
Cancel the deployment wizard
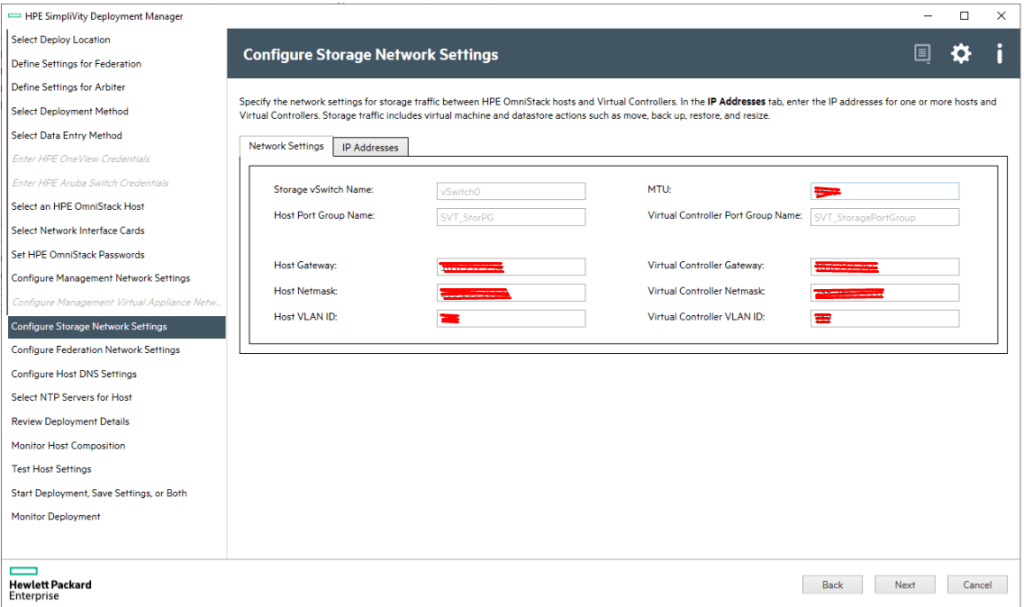(977, 584)
